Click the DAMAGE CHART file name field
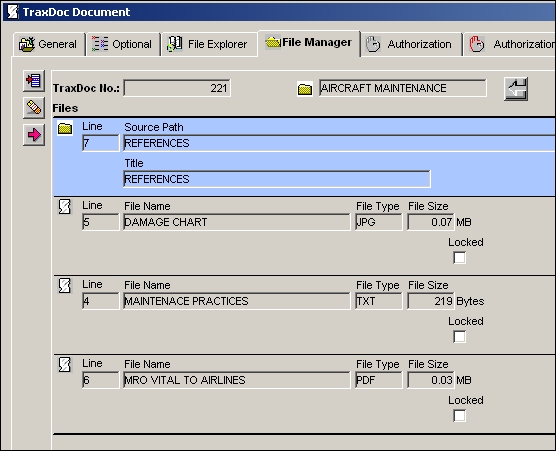 (237, 222)
